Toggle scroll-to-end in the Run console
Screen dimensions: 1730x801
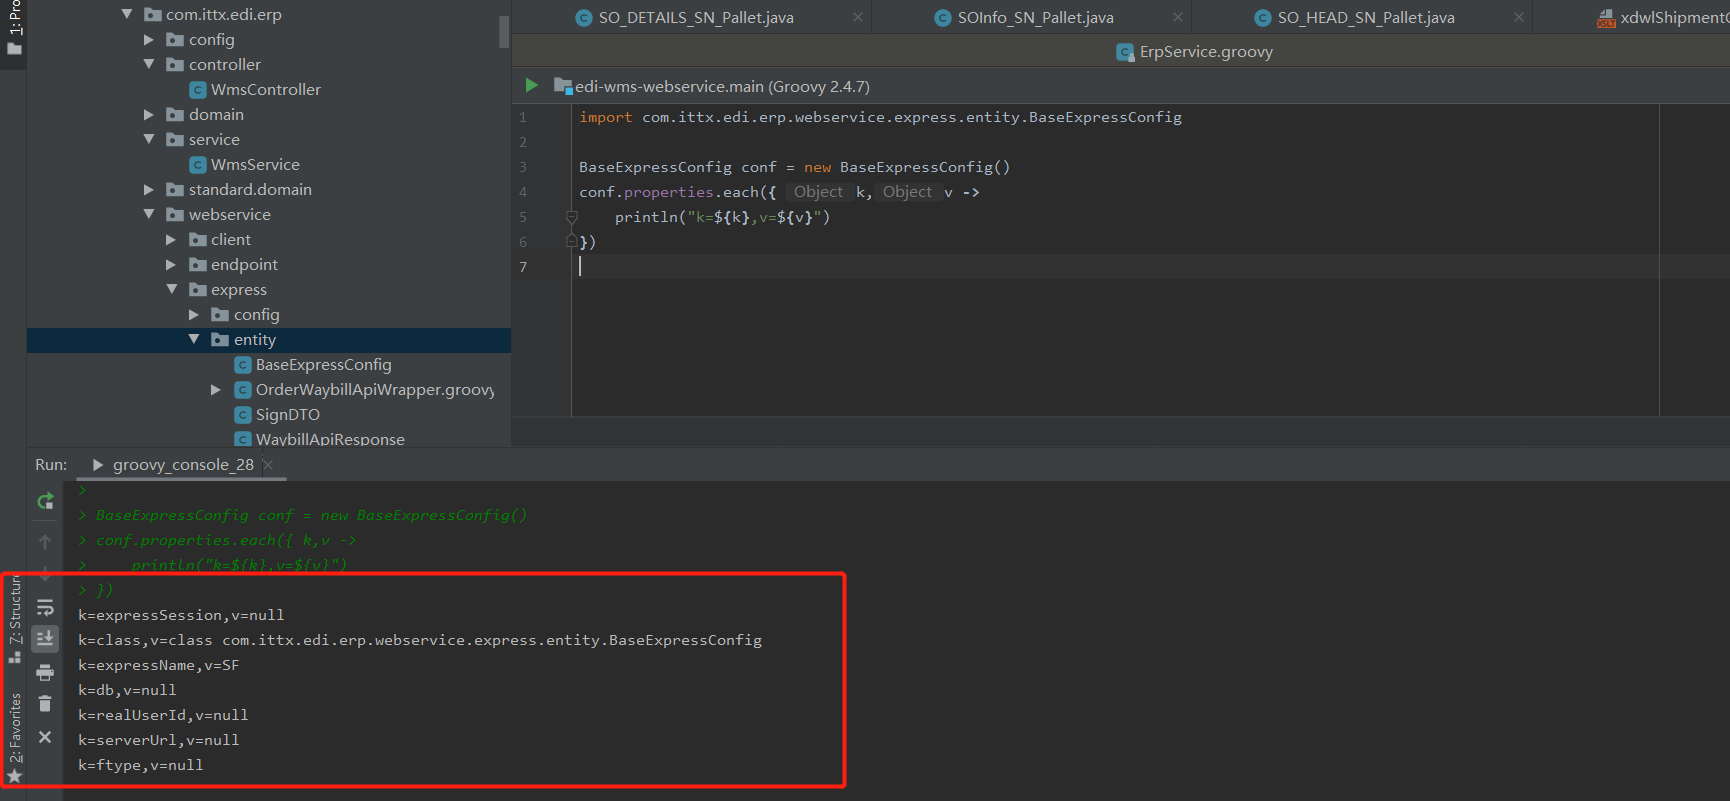pos(45,639)
